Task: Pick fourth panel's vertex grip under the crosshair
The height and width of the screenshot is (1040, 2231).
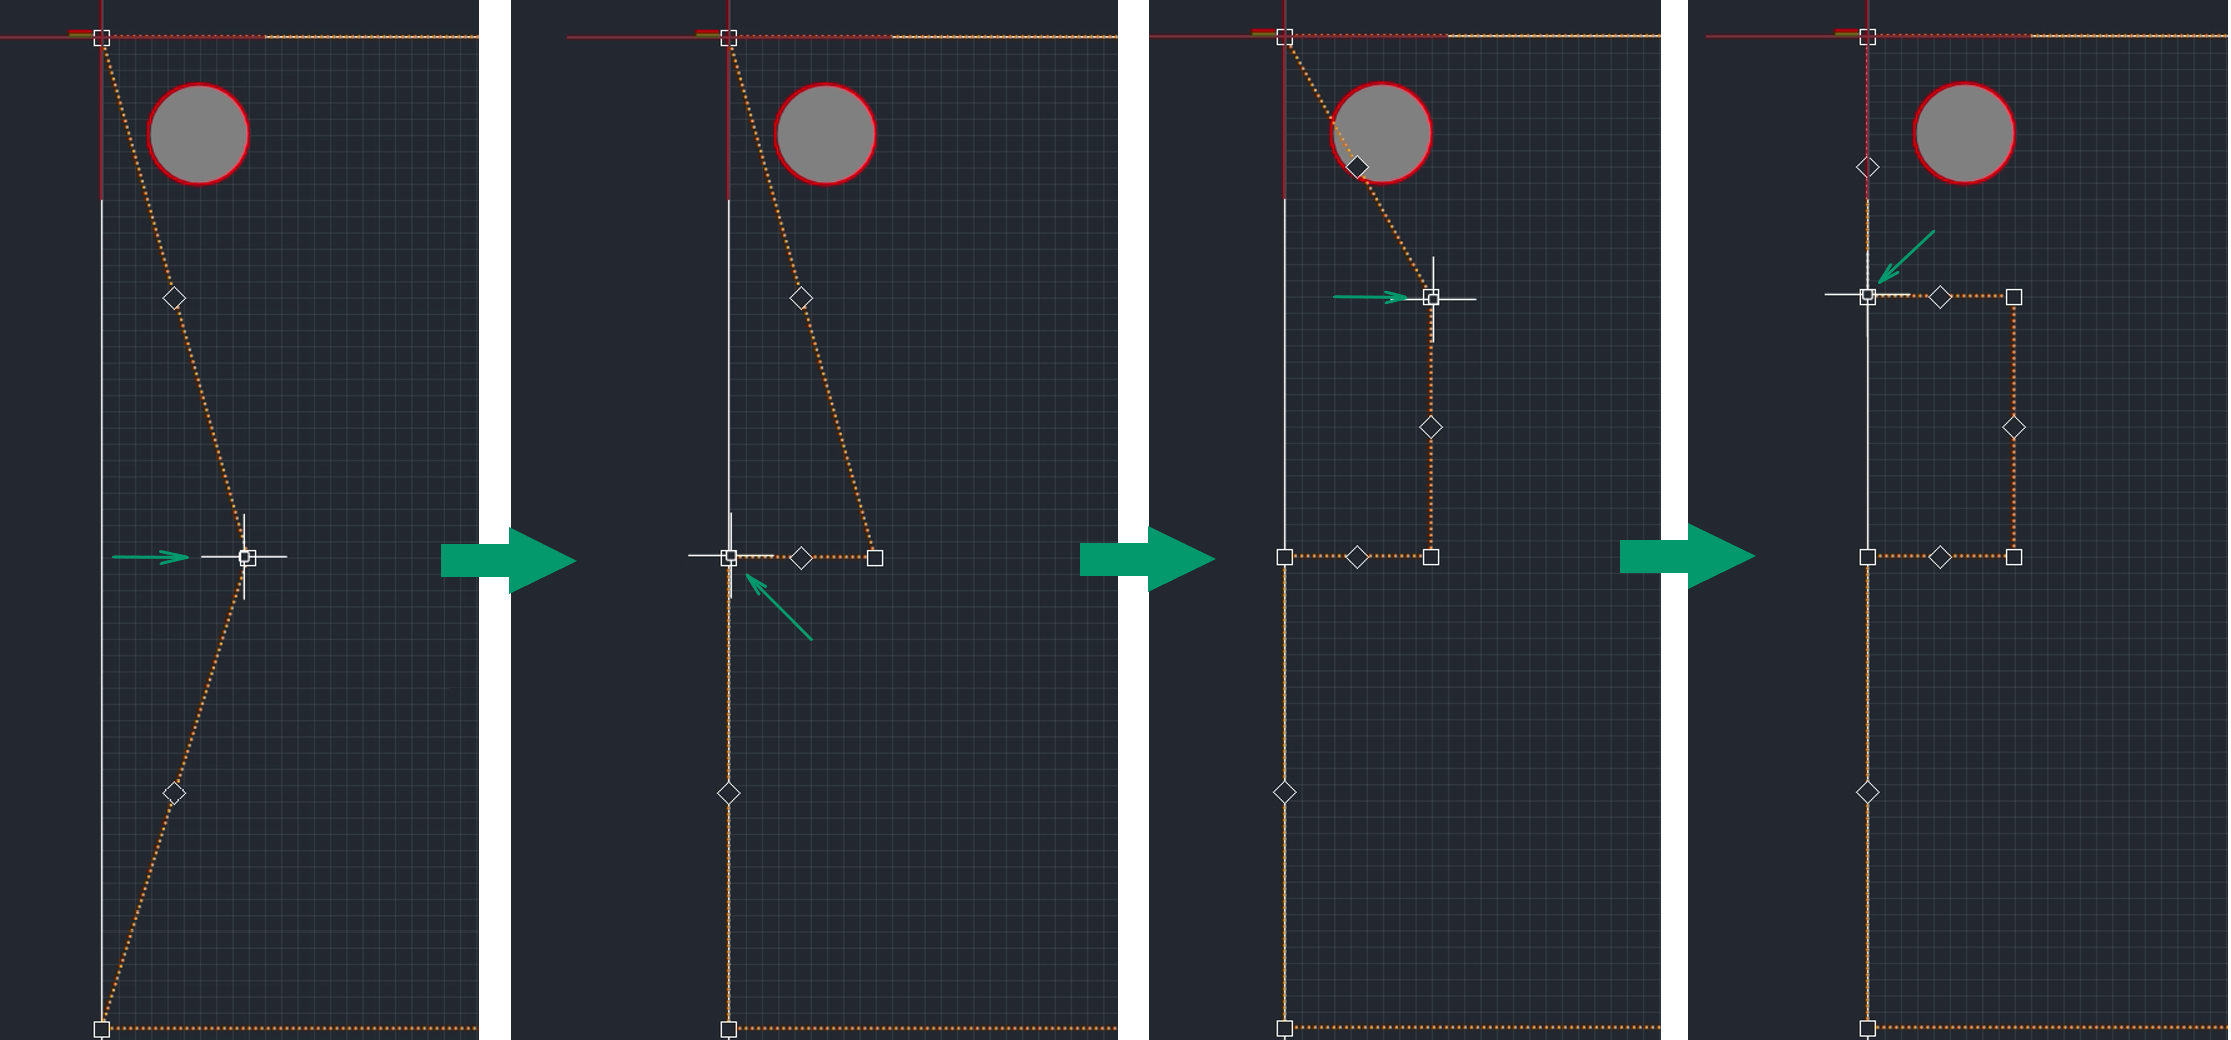Action: [x=1868, y=296]
